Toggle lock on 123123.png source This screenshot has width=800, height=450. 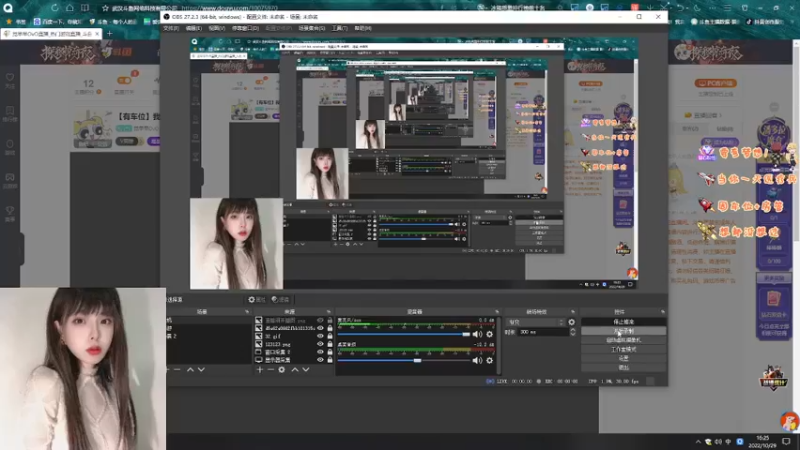[330, 344]
